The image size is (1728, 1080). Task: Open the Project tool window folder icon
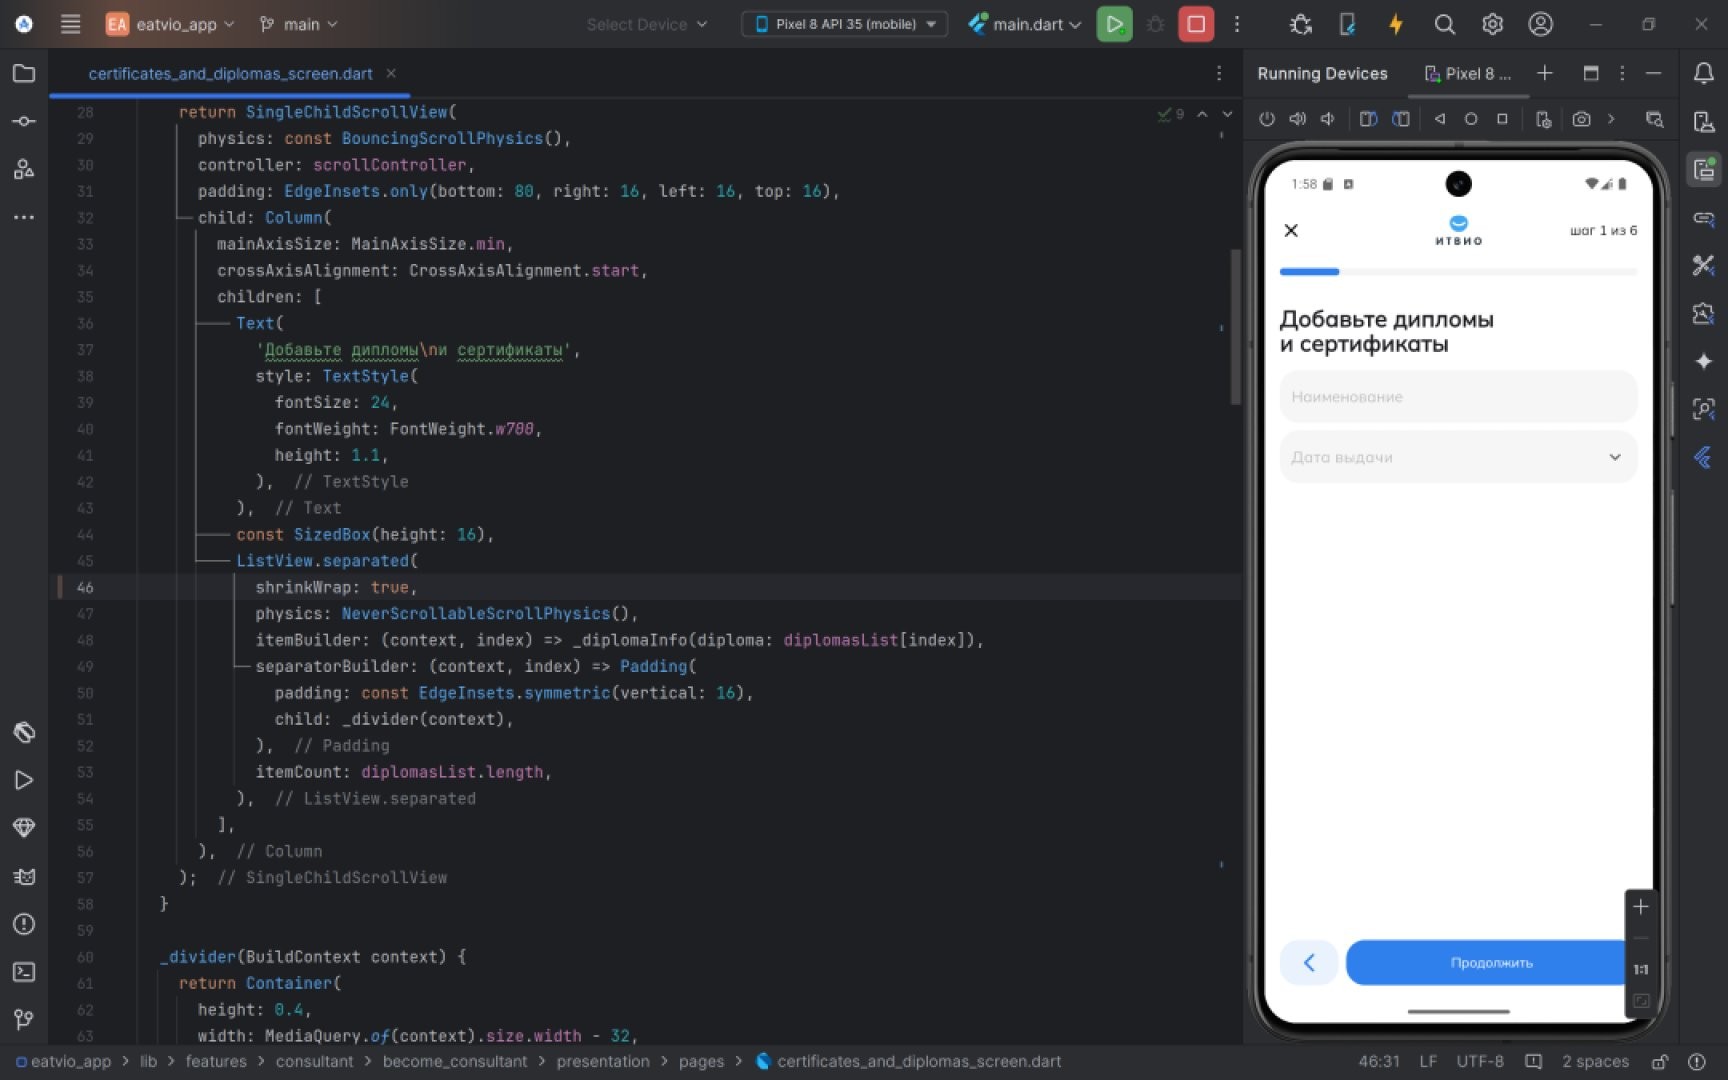pyautogui.click(x=24, y=73)
